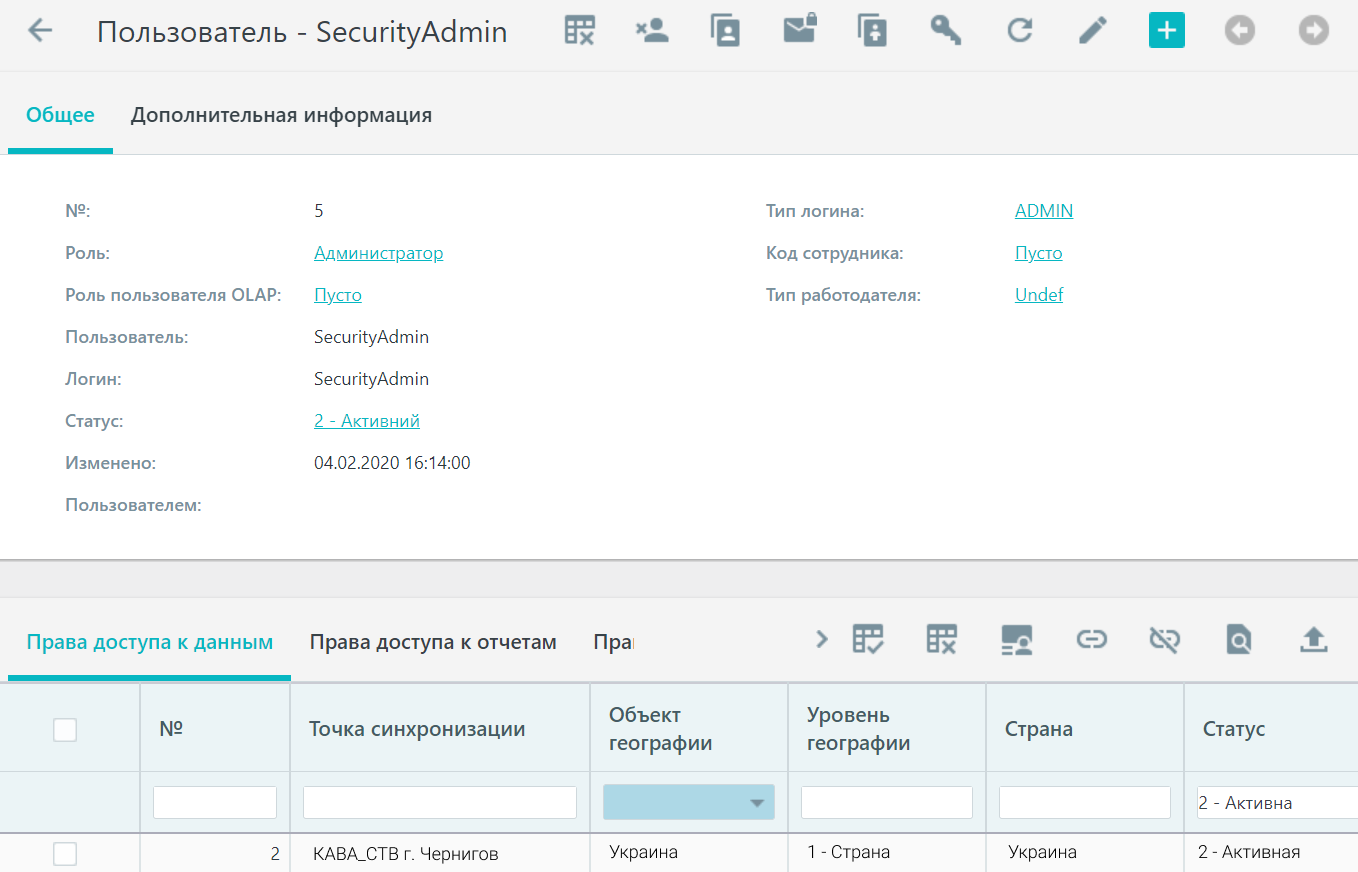This screenshot has height=872, width=1358.
Task: Click the locked mail envelope icon
Action: (x=799, y=30)
